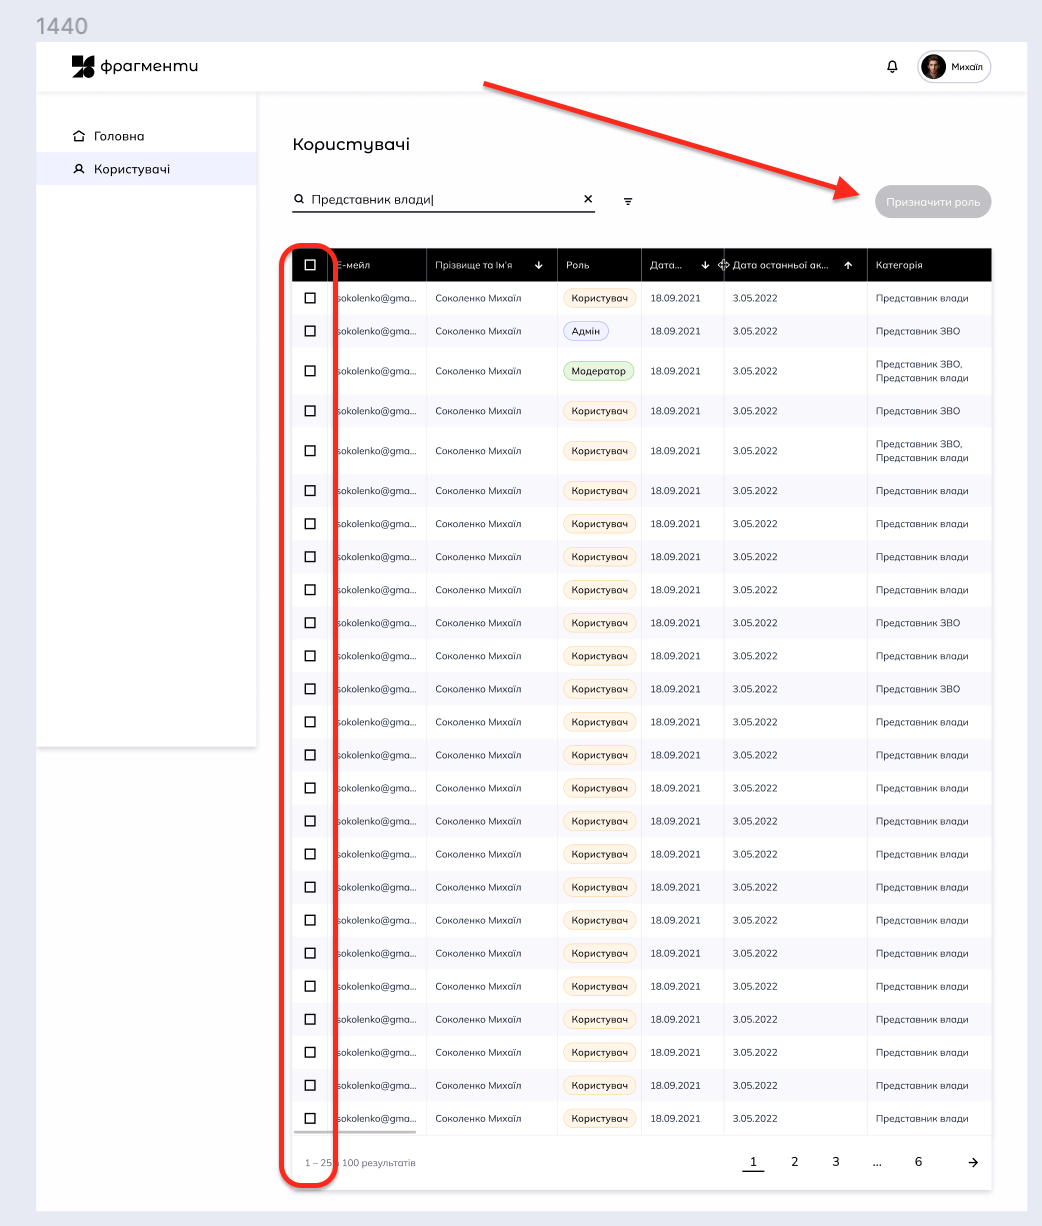Select the checkbox of the Адмін role row
This screenshot has height=1226, width=1042.
tap(310, 331)
